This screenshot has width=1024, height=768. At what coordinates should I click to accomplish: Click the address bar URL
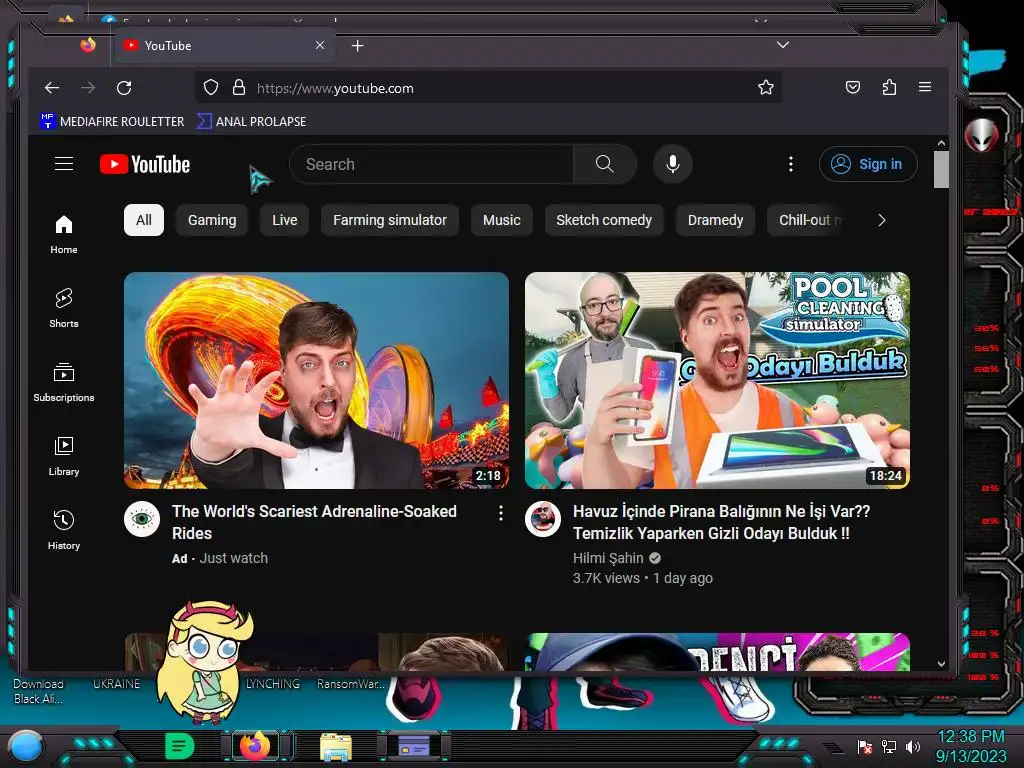click(335, 88)
